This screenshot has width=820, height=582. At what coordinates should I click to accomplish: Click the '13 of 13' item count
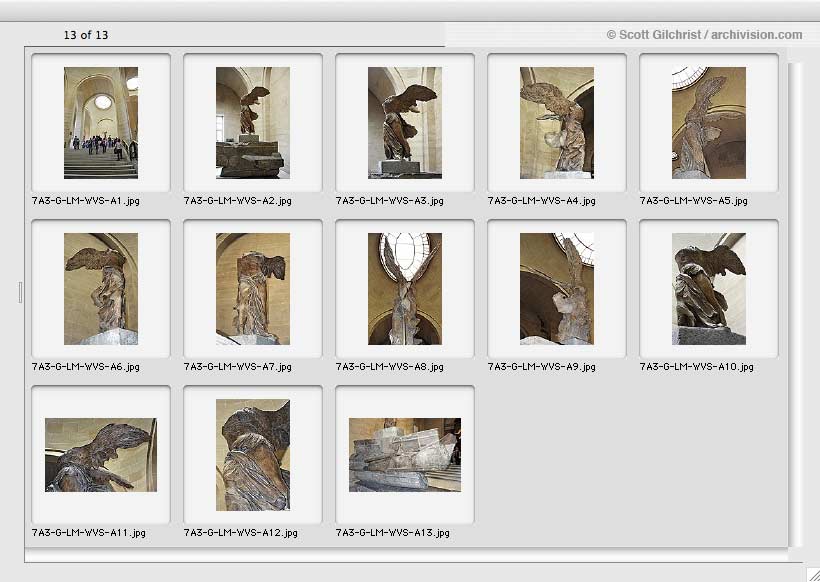point(86,35)
